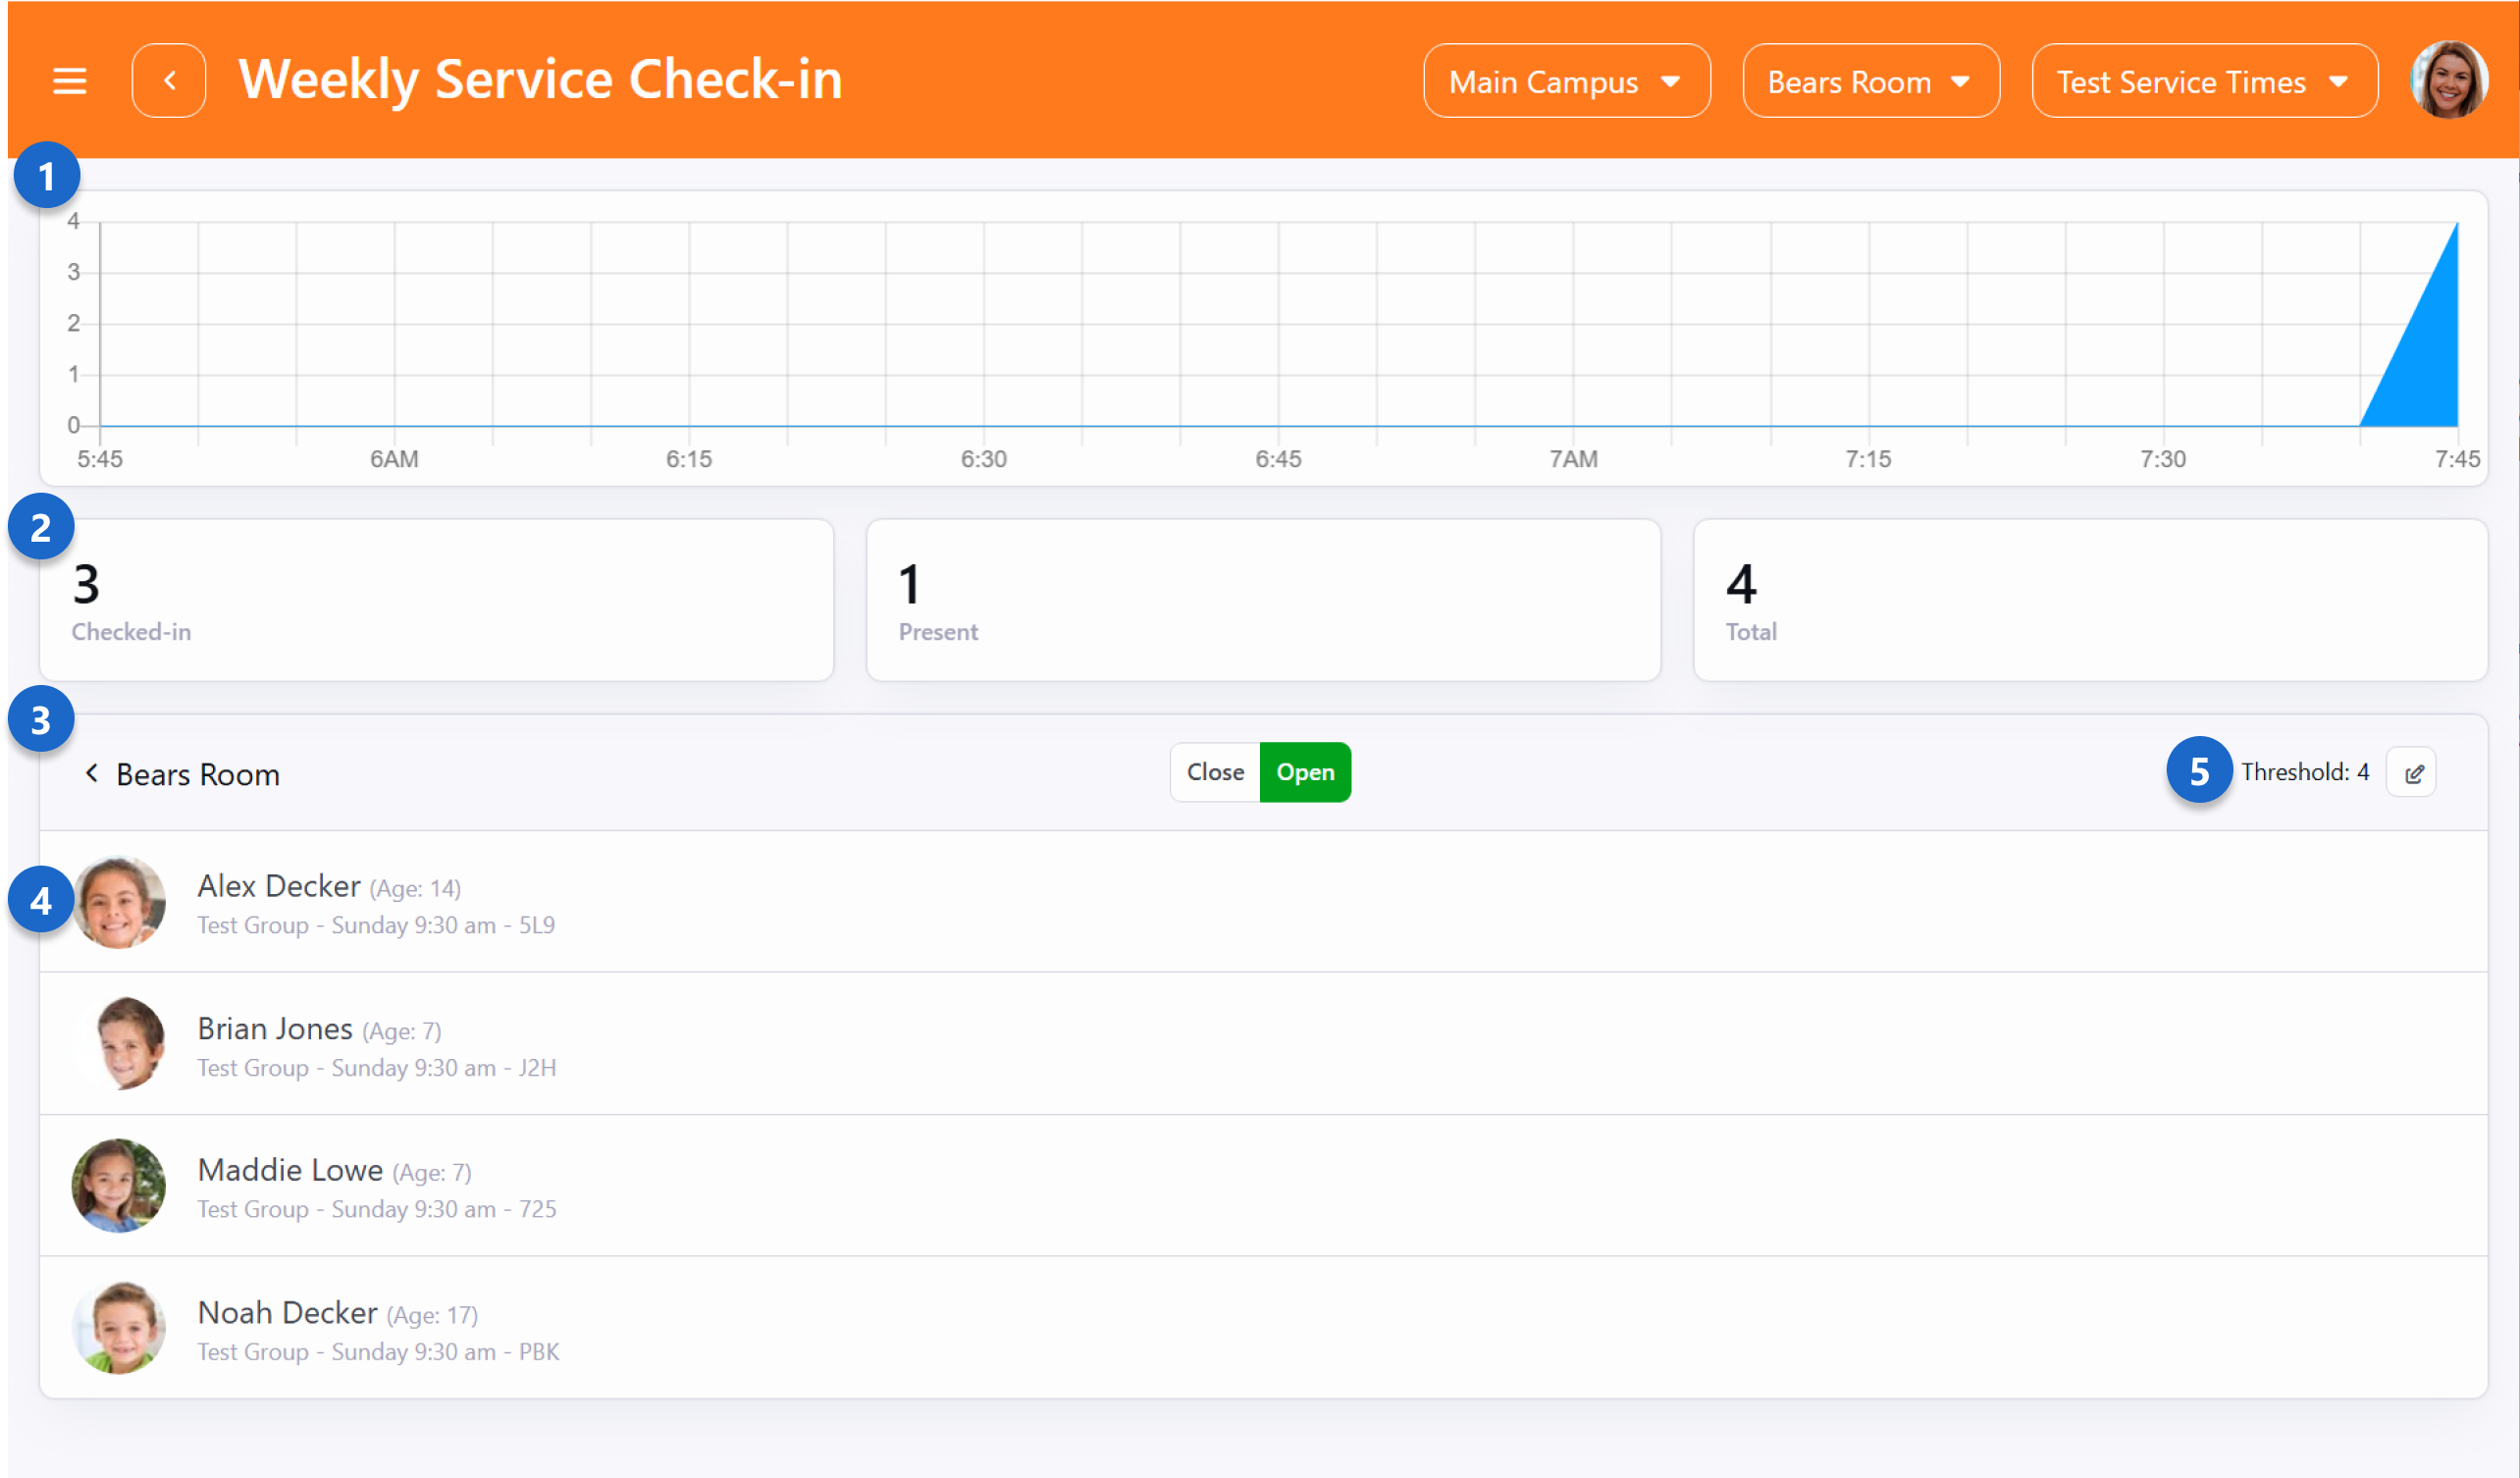The width and height of the screenshot is (2520, 1478).
Task: Open the hamburger menu icon
Action: tap(69, 81)
